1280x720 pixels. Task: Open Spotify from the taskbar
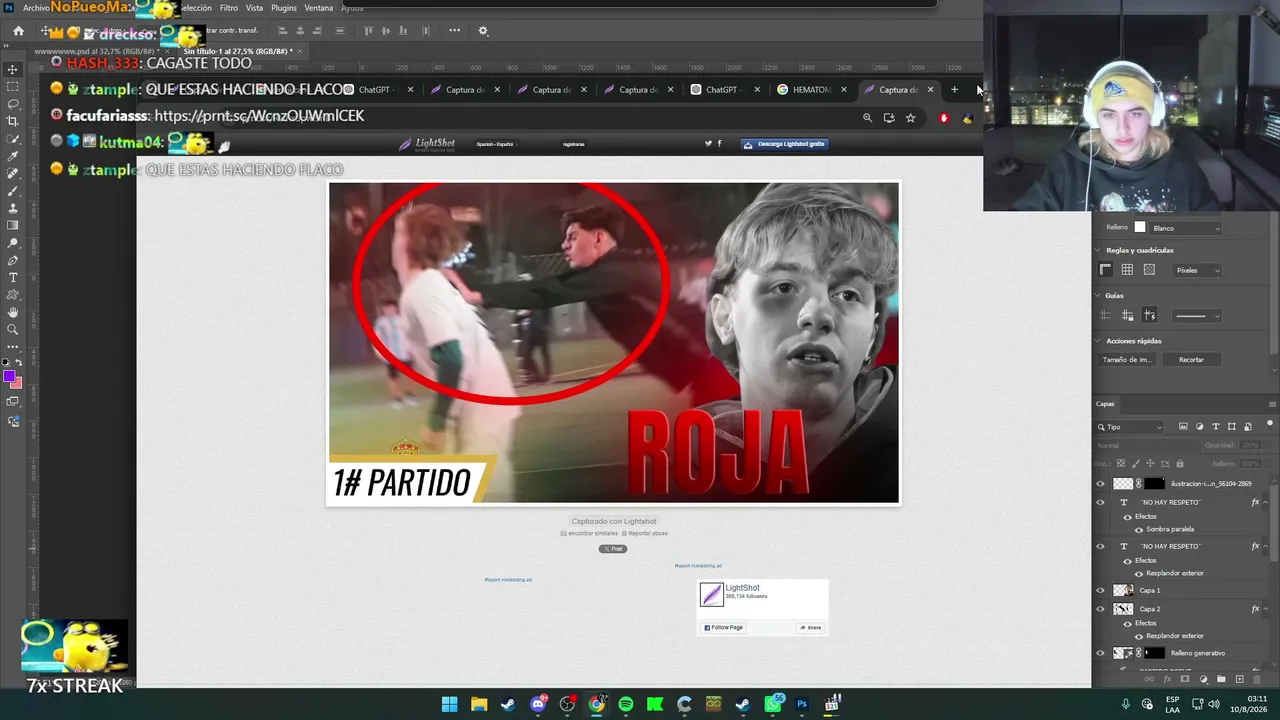(x=626, y=704)
